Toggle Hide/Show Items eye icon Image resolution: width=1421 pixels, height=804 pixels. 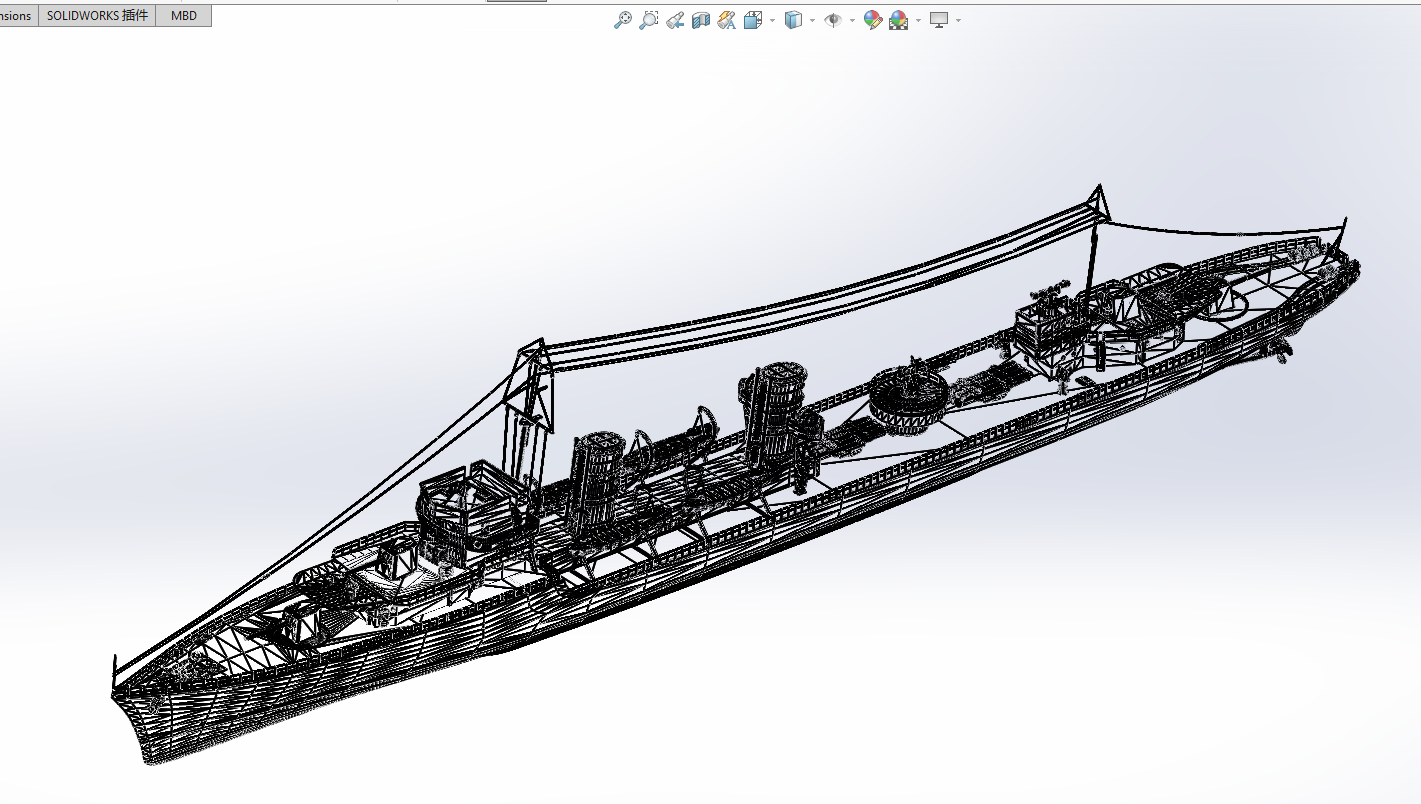832,20
